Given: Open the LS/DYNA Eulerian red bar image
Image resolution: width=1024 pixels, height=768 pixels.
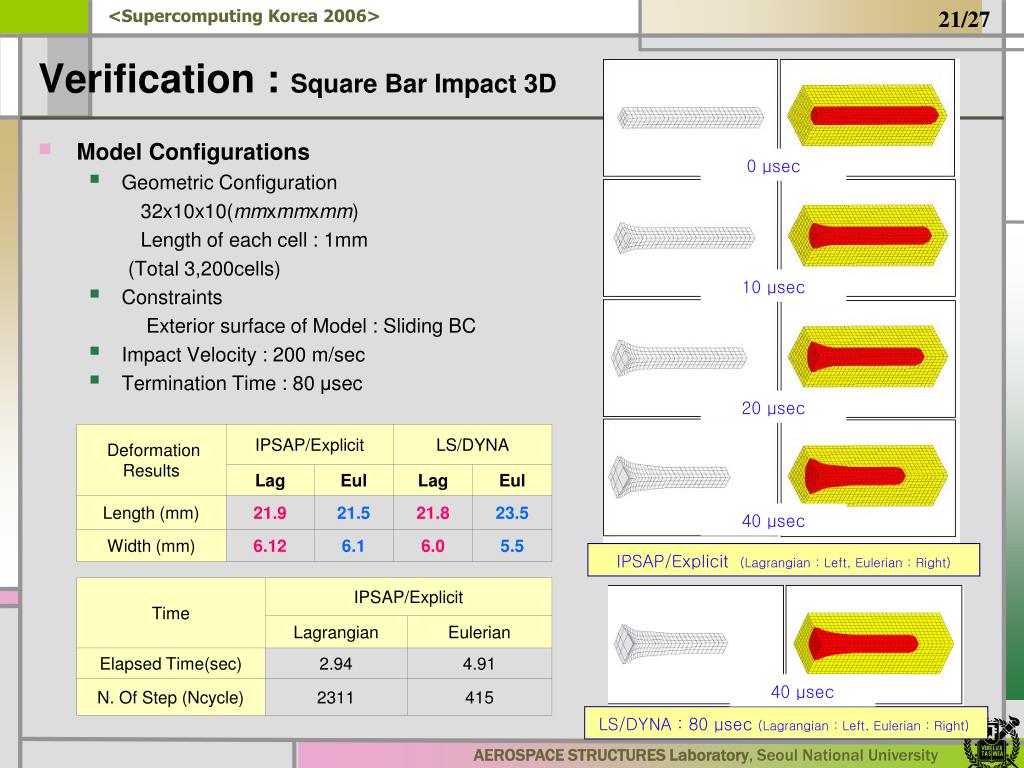Looking at the screenshot, I should tap(873, 644).
